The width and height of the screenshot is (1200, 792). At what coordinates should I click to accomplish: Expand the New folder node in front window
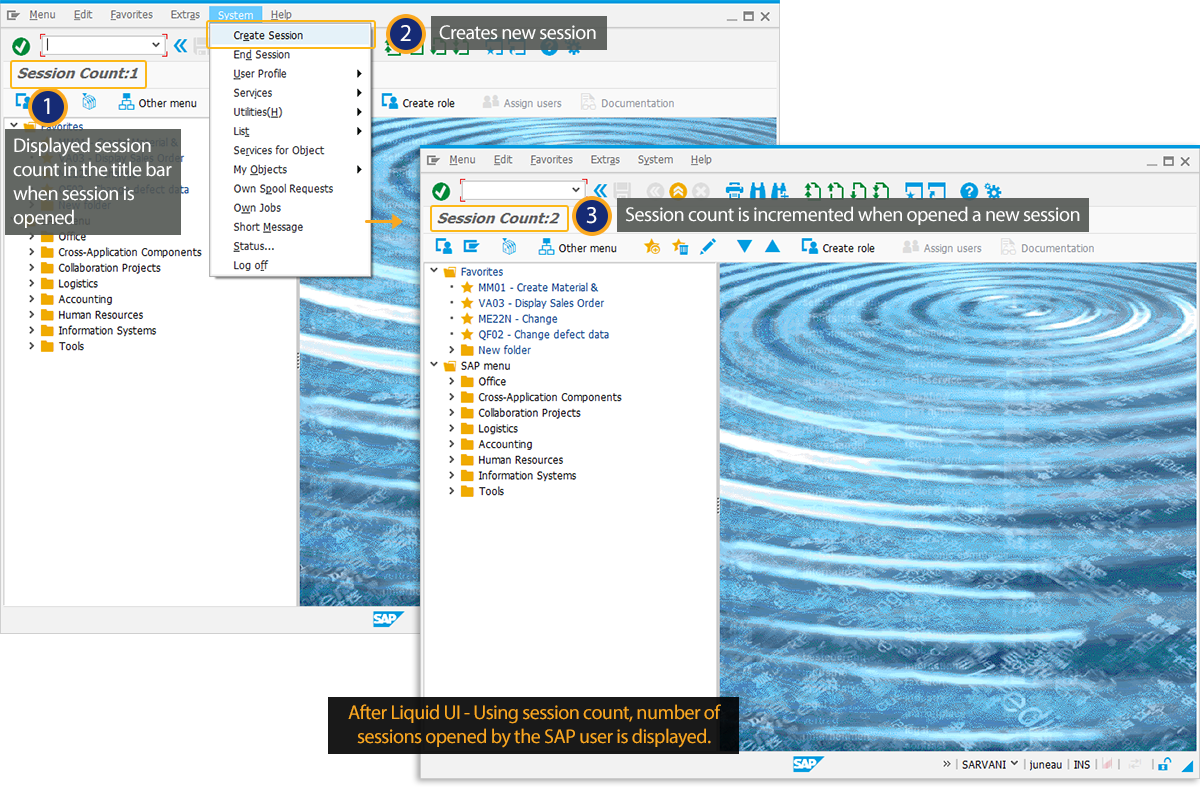point(451,350)
